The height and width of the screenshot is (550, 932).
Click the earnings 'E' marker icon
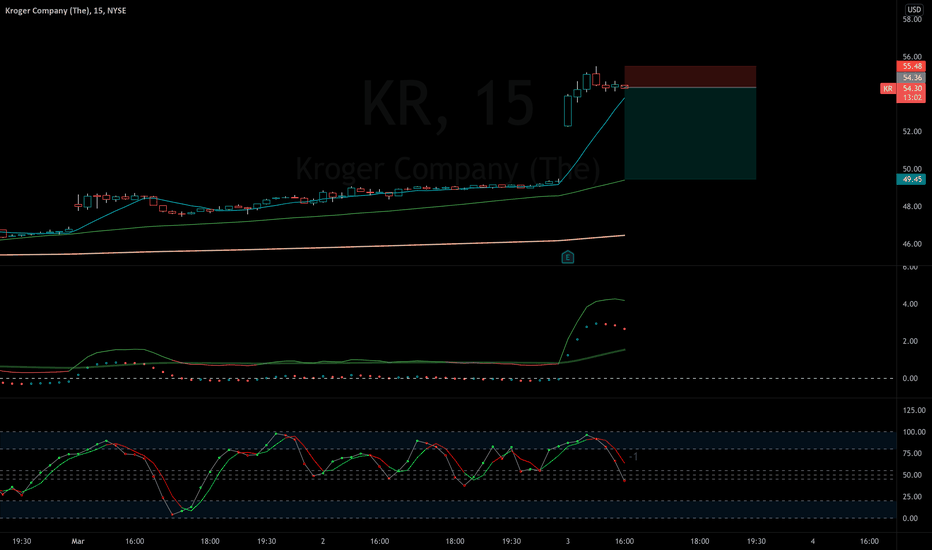[x=568, y=257]
